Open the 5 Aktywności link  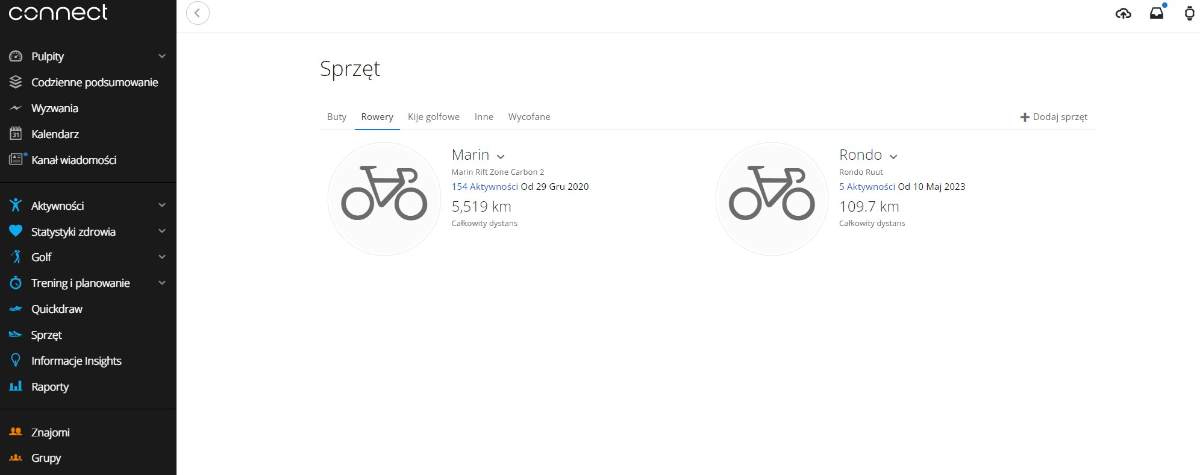pos(868,186)
